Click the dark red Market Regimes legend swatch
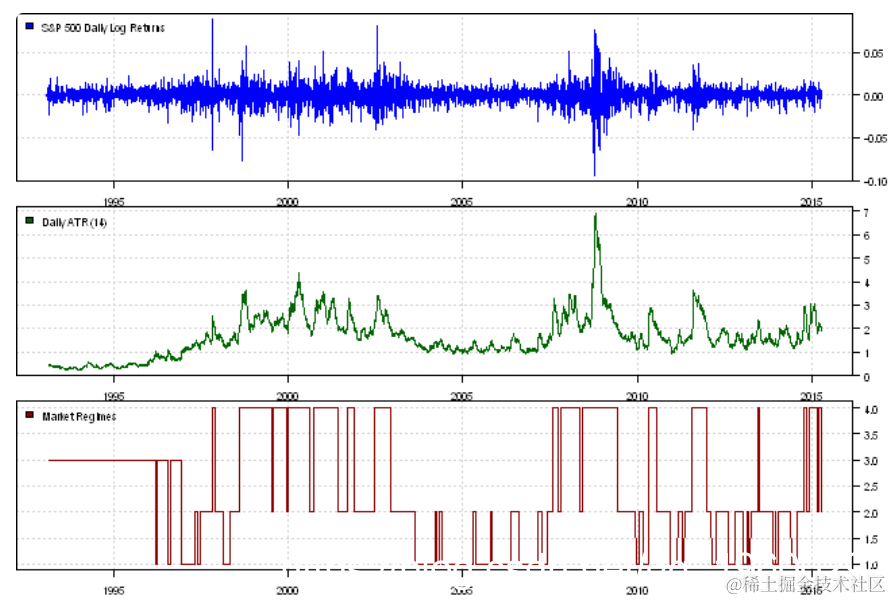 [30, 415]
